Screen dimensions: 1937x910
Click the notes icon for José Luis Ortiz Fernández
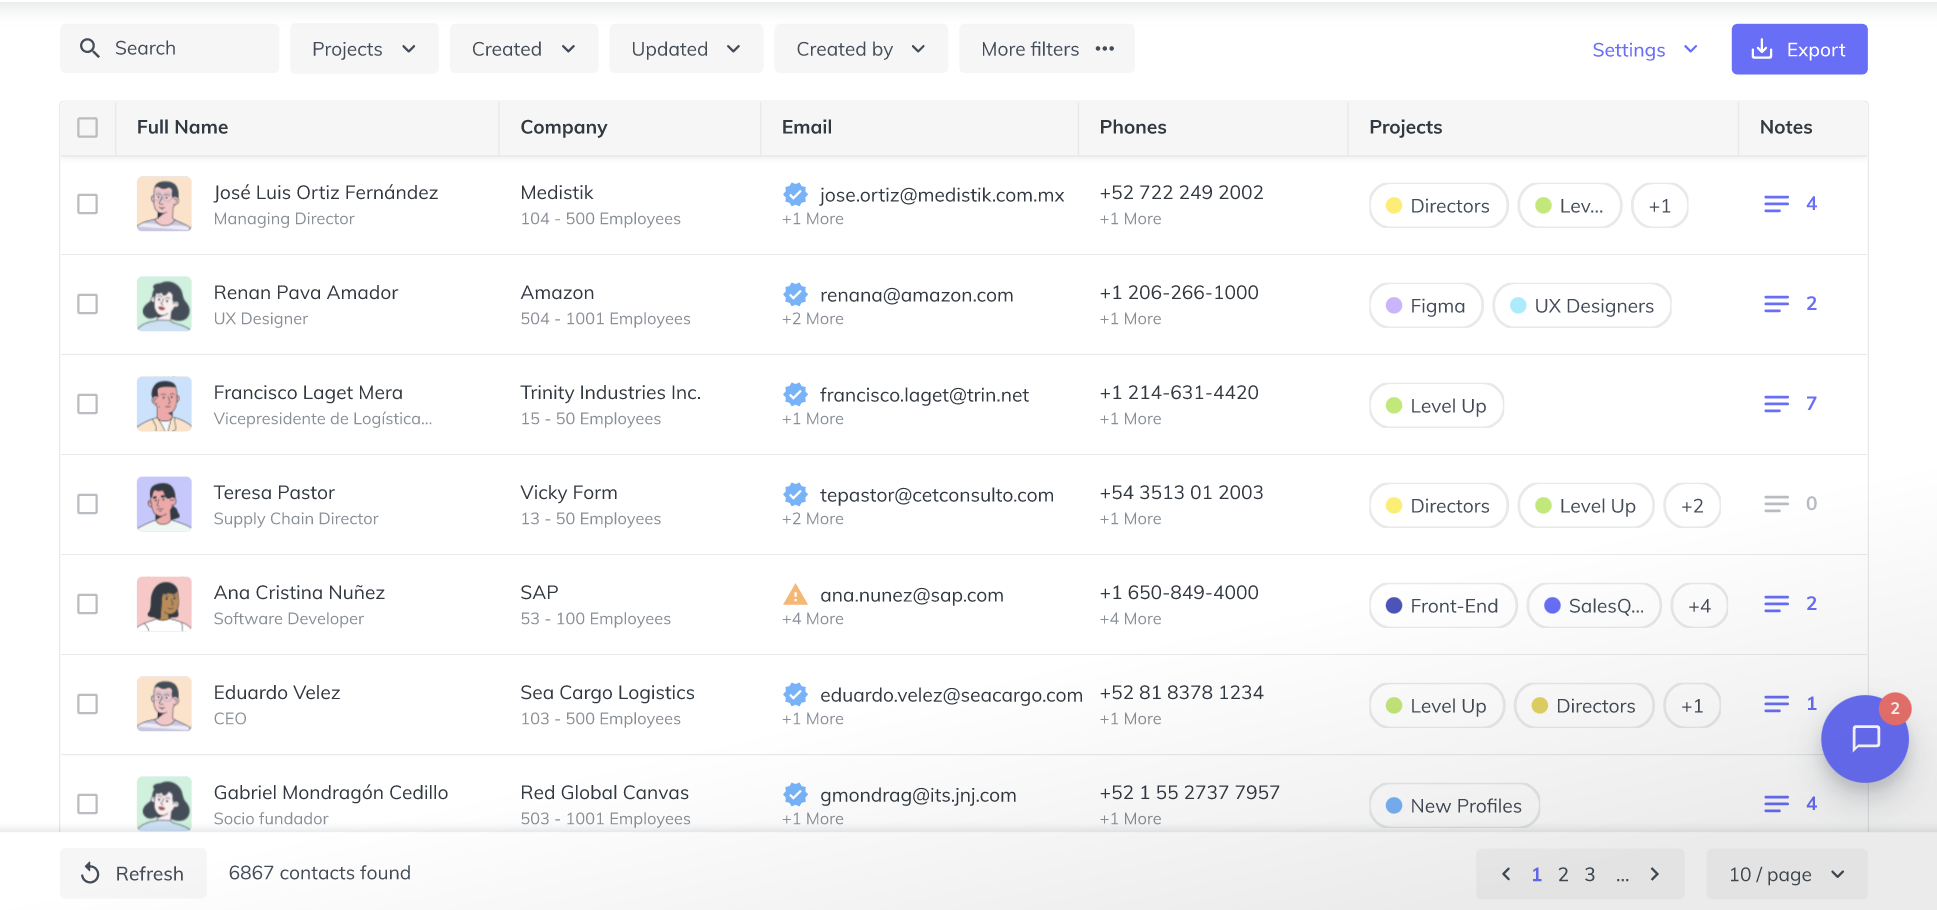click(x=1776, y=204)
